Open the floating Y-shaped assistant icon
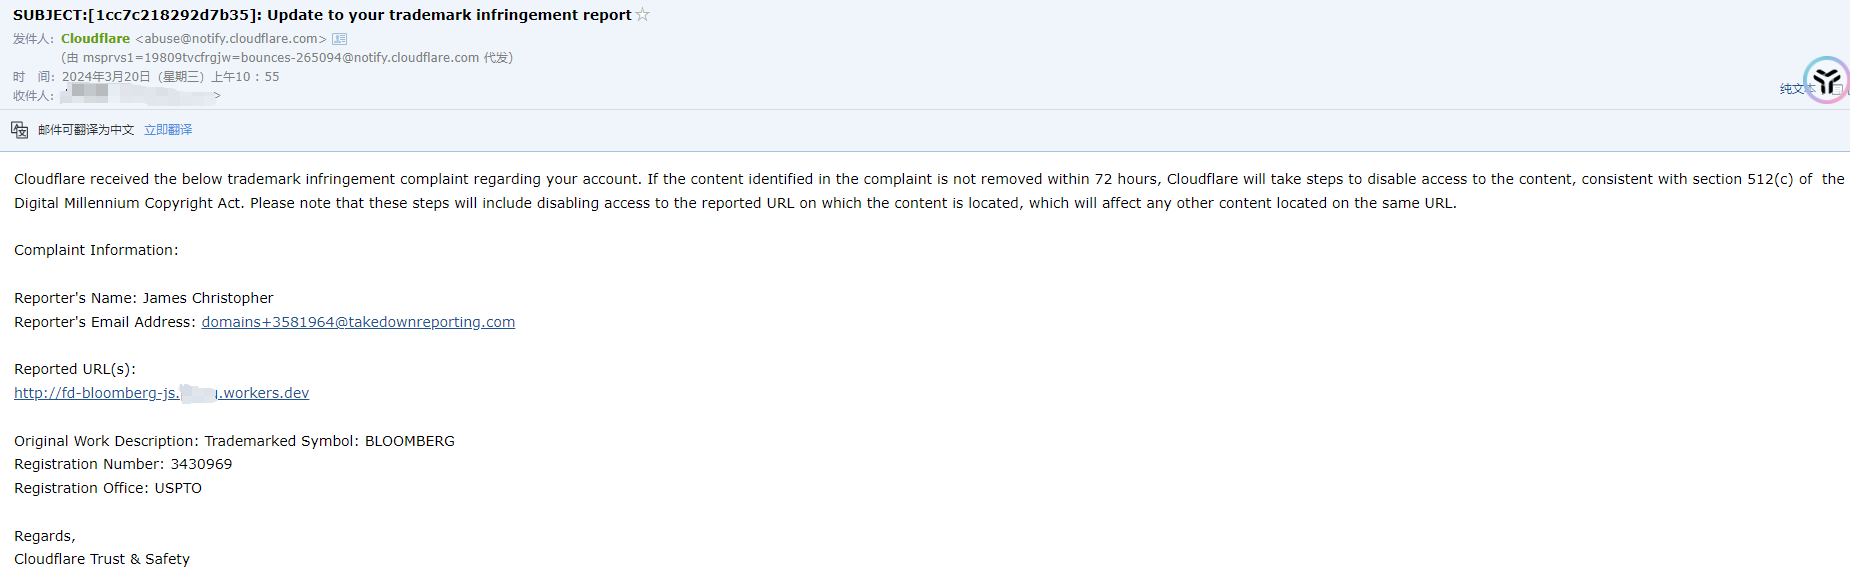1850x575 pixels. [1827, 80]
